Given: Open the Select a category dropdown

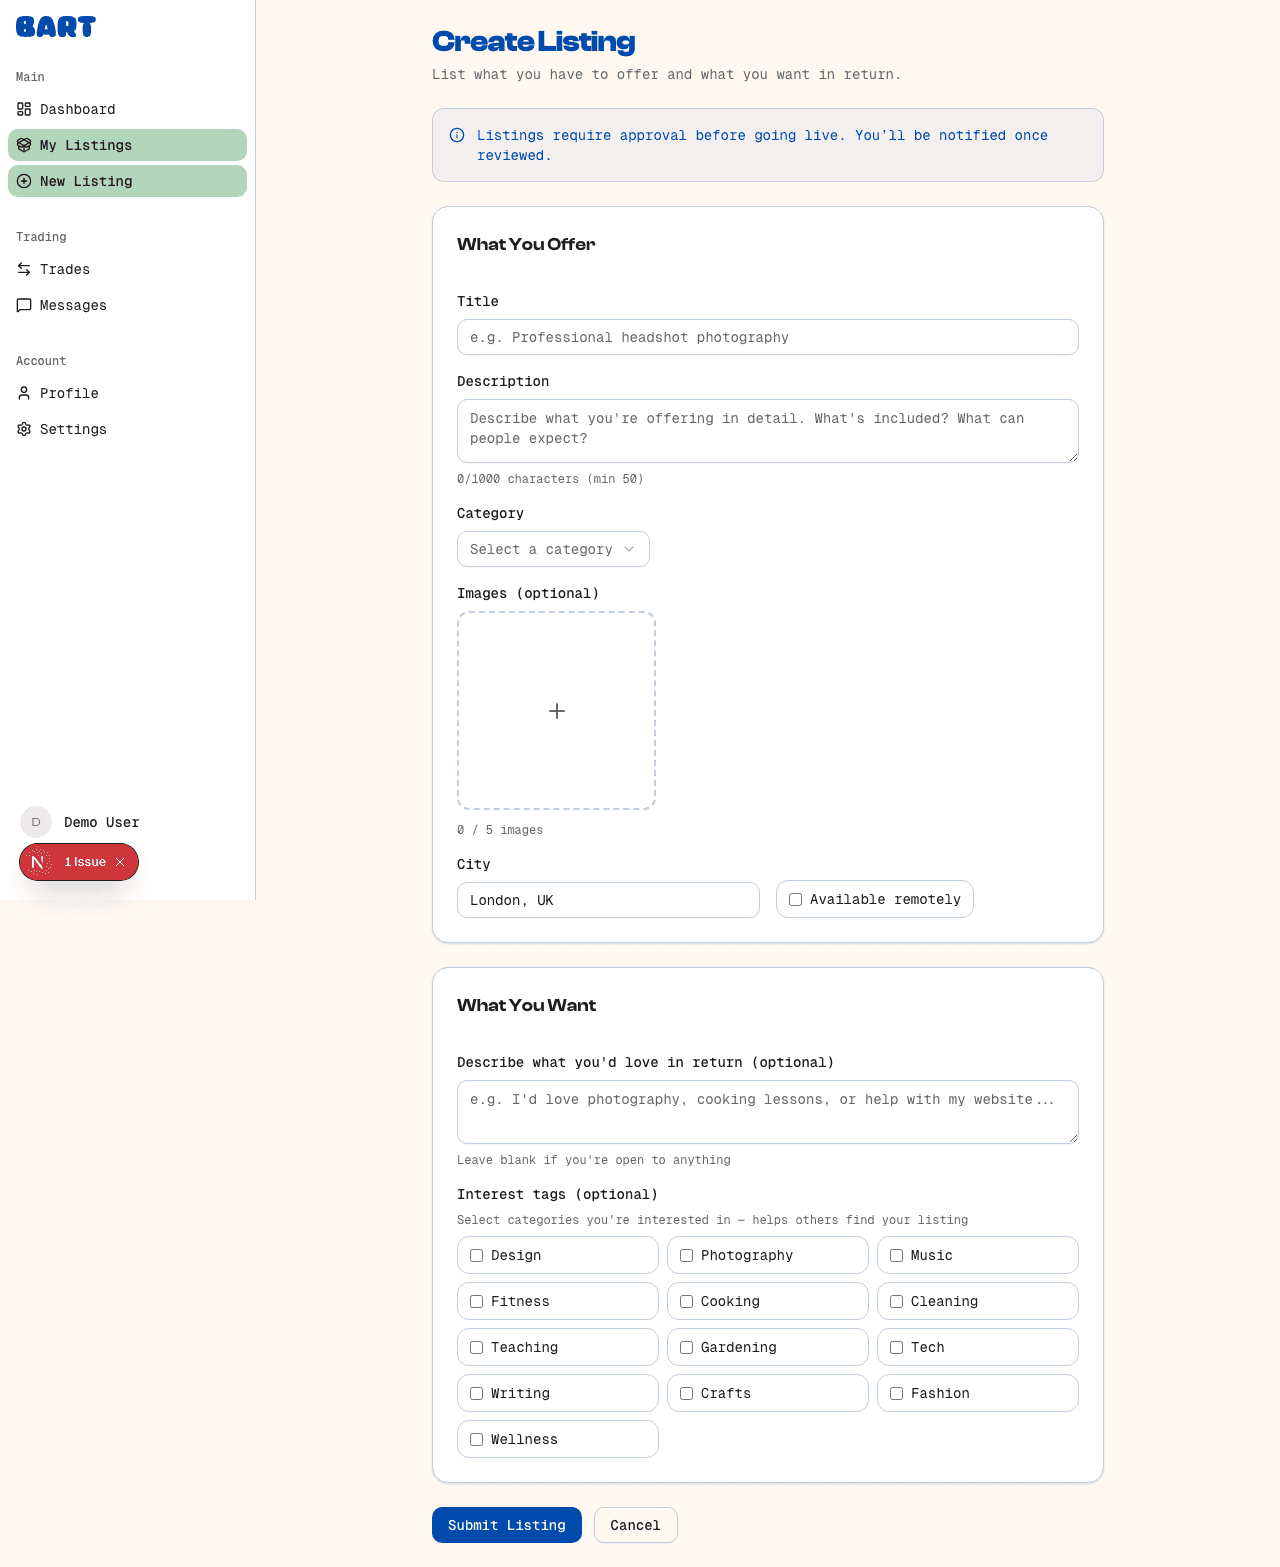Looking at the screenshot, I should [x=553, y=549].
